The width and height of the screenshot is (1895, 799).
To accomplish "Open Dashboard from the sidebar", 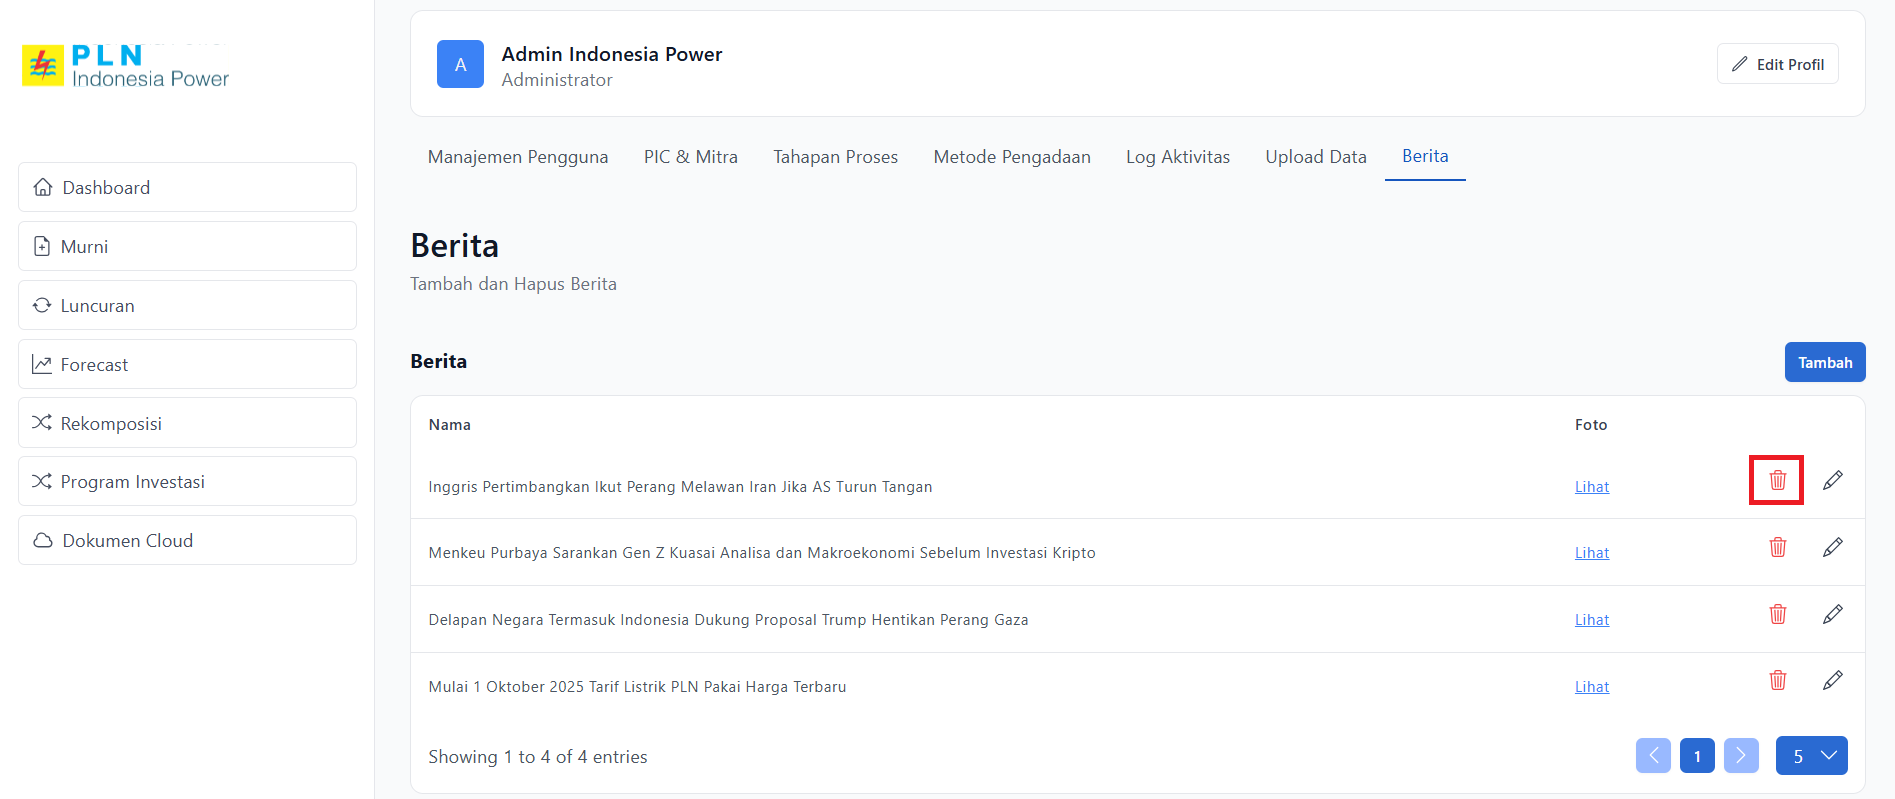I will click(187, 187).
